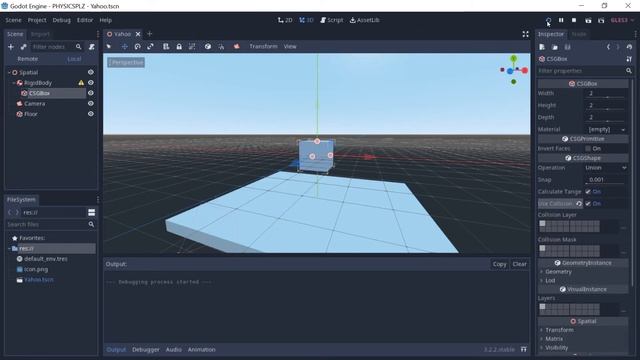Toggle visibility of Spatial node
The height and width of the screenshot is (360, 640).
click(91, 72)
